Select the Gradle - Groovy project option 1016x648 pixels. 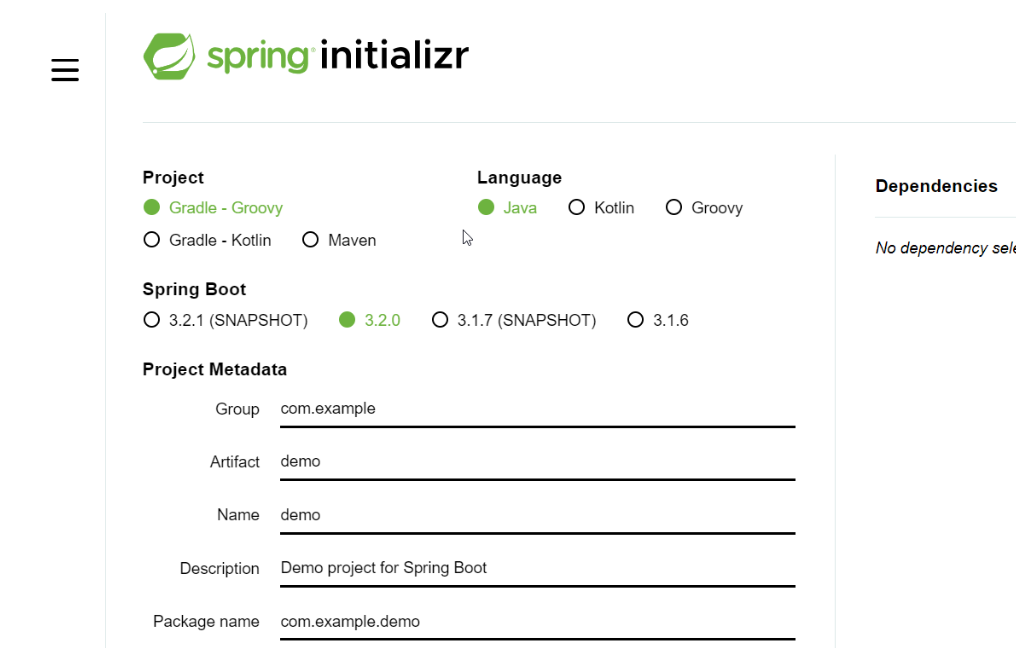[x=213, y=207]
